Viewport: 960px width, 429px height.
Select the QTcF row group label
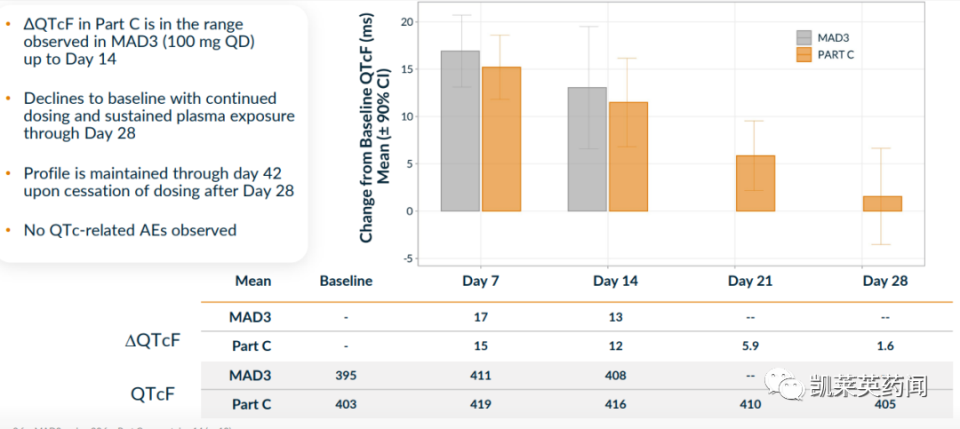[153, 393]
